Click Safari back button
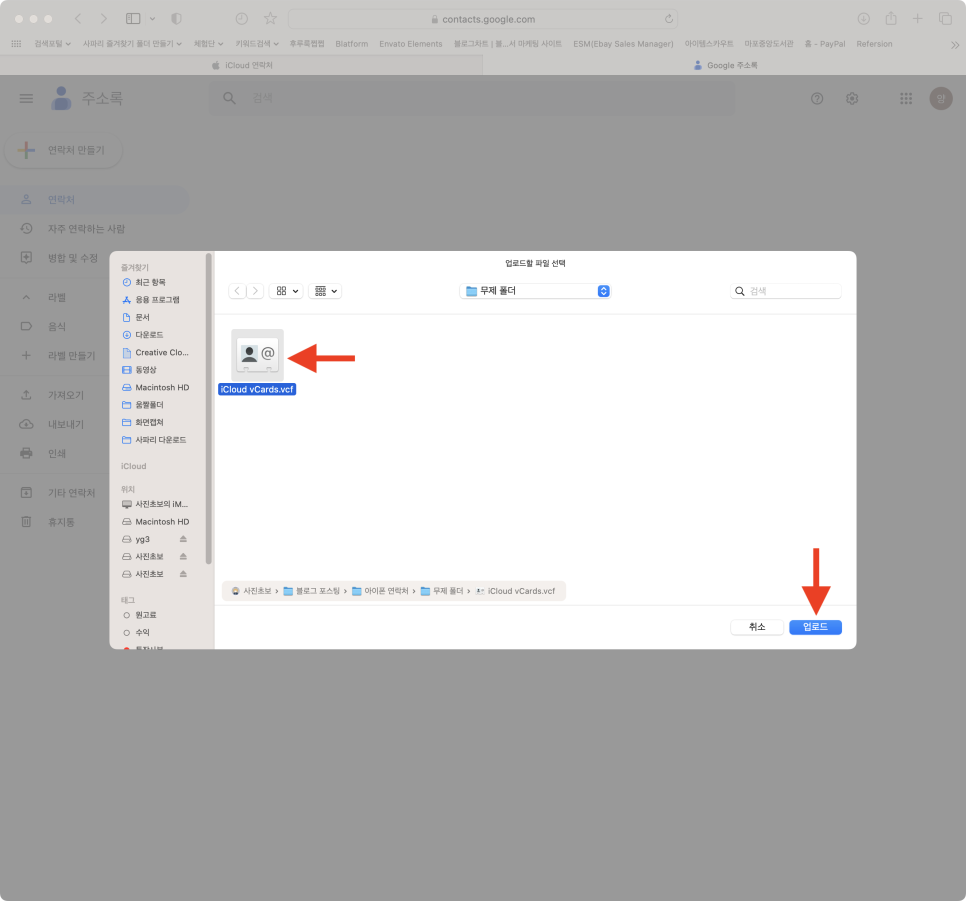Image resolution: width=966 pixels, height=901 pixels. [78, 19]
